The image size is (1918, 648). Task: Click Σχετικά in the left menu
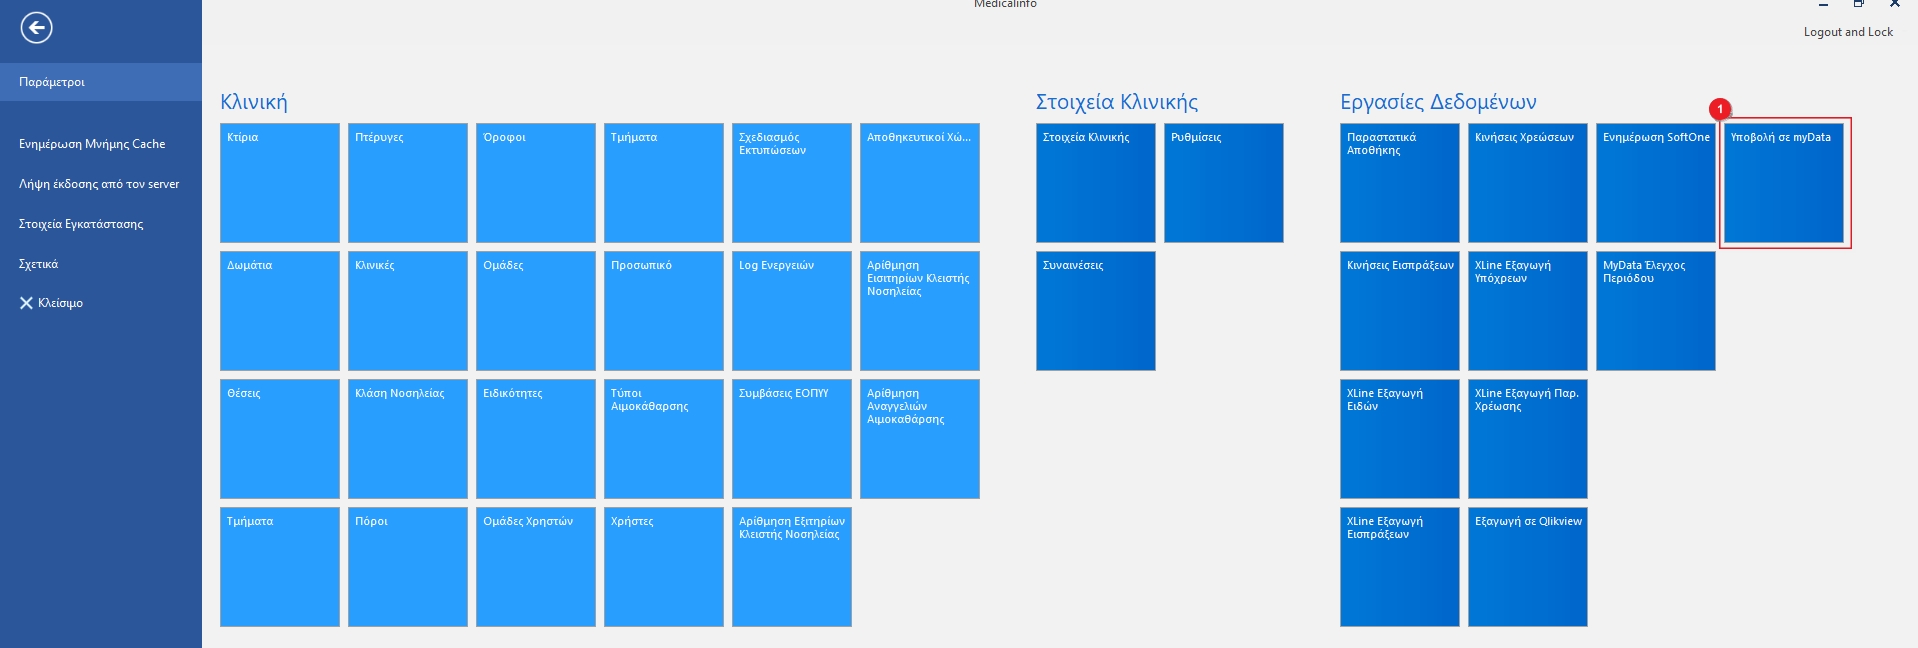[38, 264]
